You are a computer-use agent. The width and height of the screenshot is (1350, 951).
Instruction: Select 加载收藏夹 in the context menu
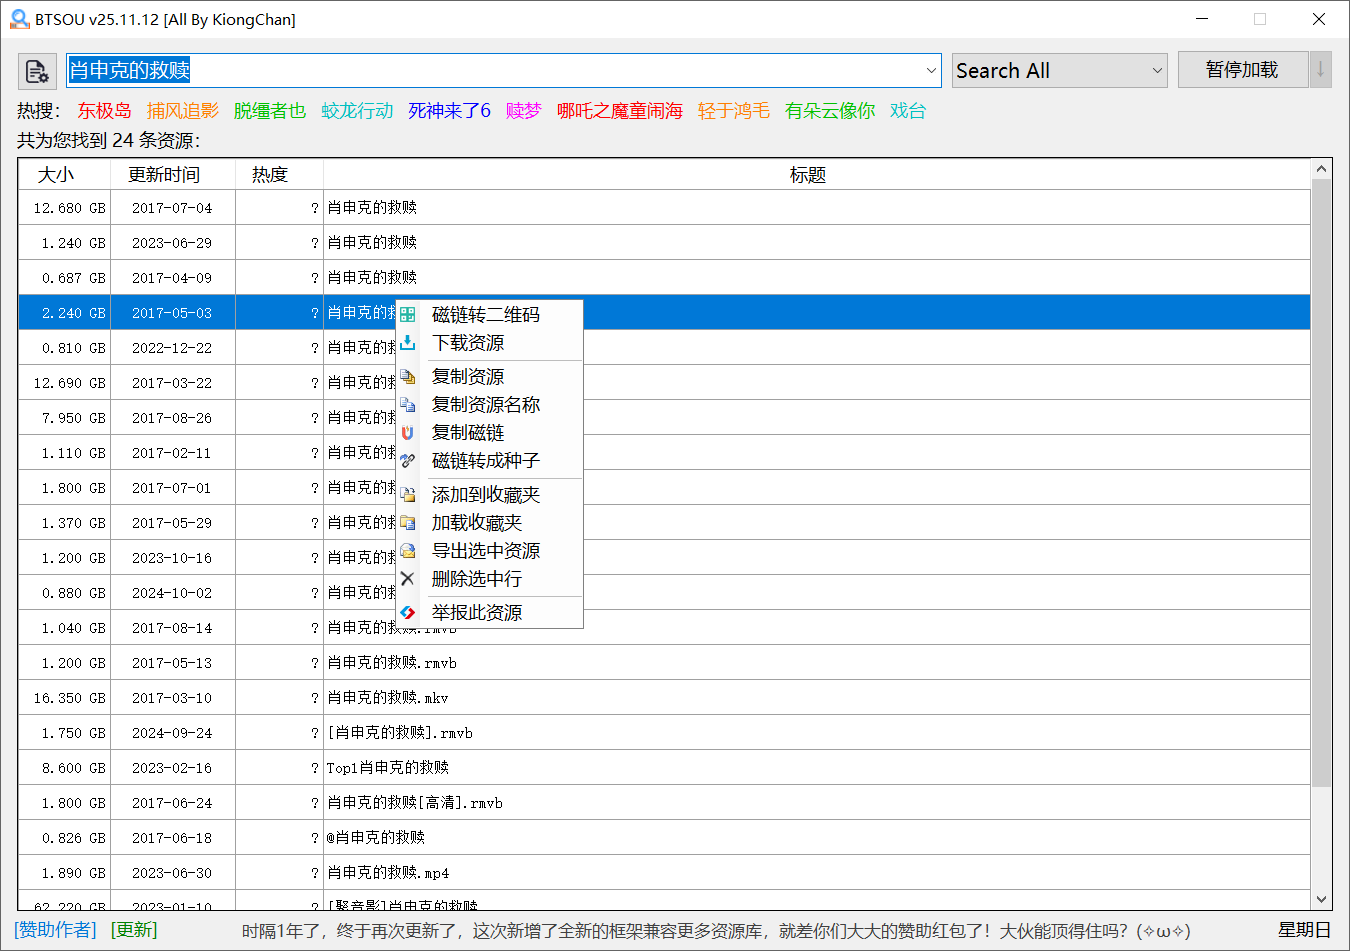(x=478, y=522)
